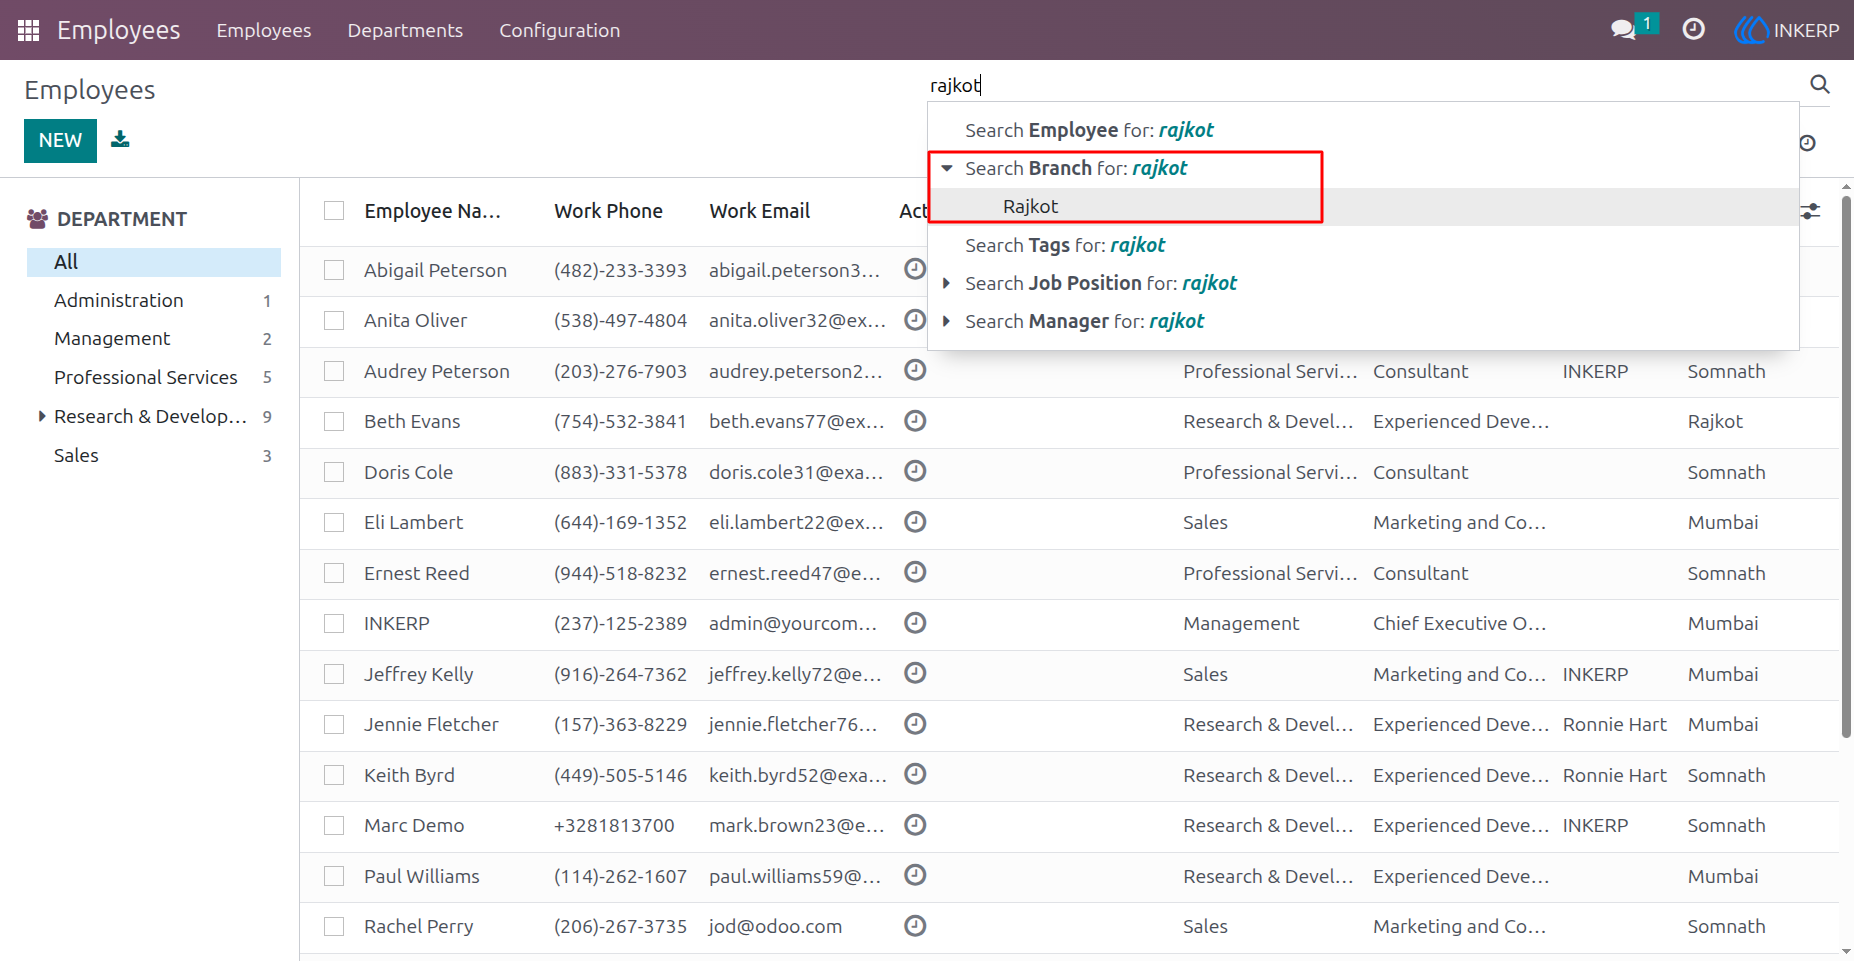The width and height of the screenshot is (1854, 961).
Task: Click activity clock for INKERP row
Action: [915, 622]
